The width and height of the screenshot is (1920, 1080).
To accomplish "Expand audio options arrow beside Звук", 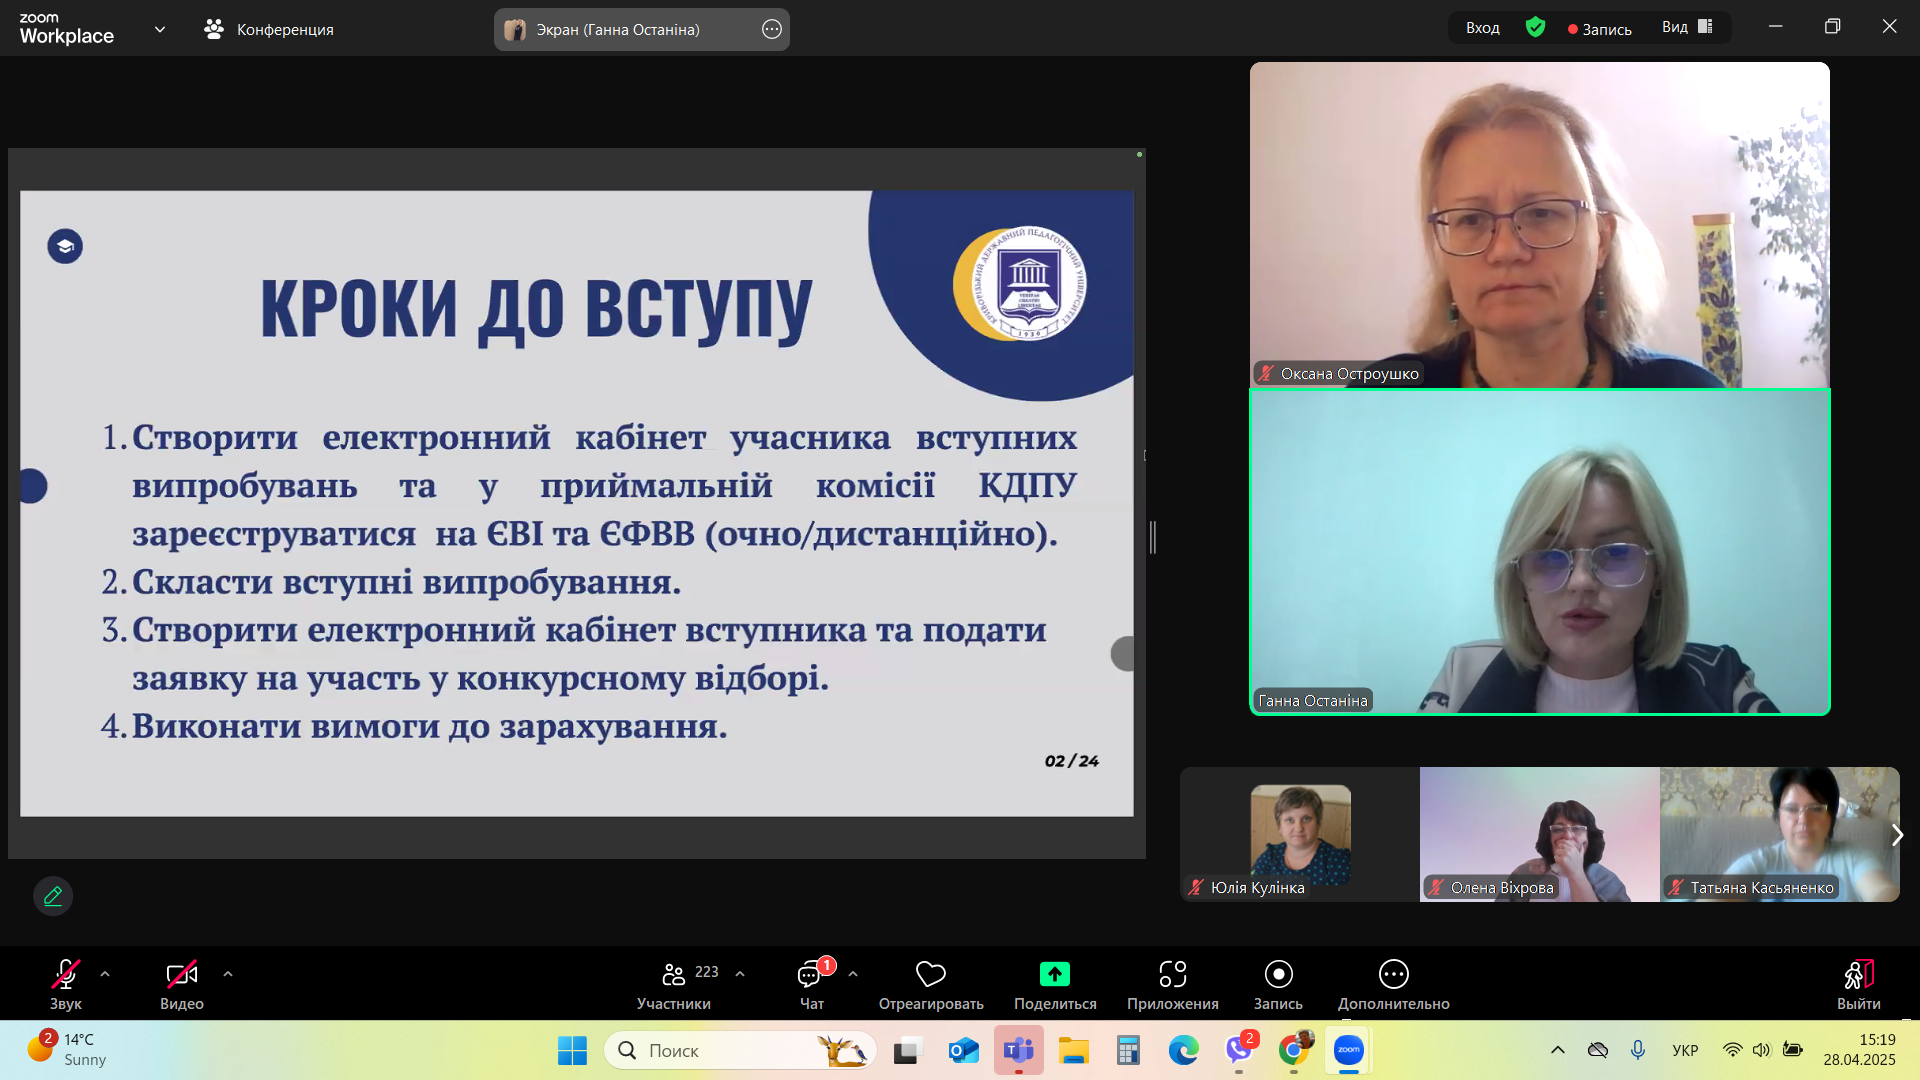I will click(x=105, y=973).
